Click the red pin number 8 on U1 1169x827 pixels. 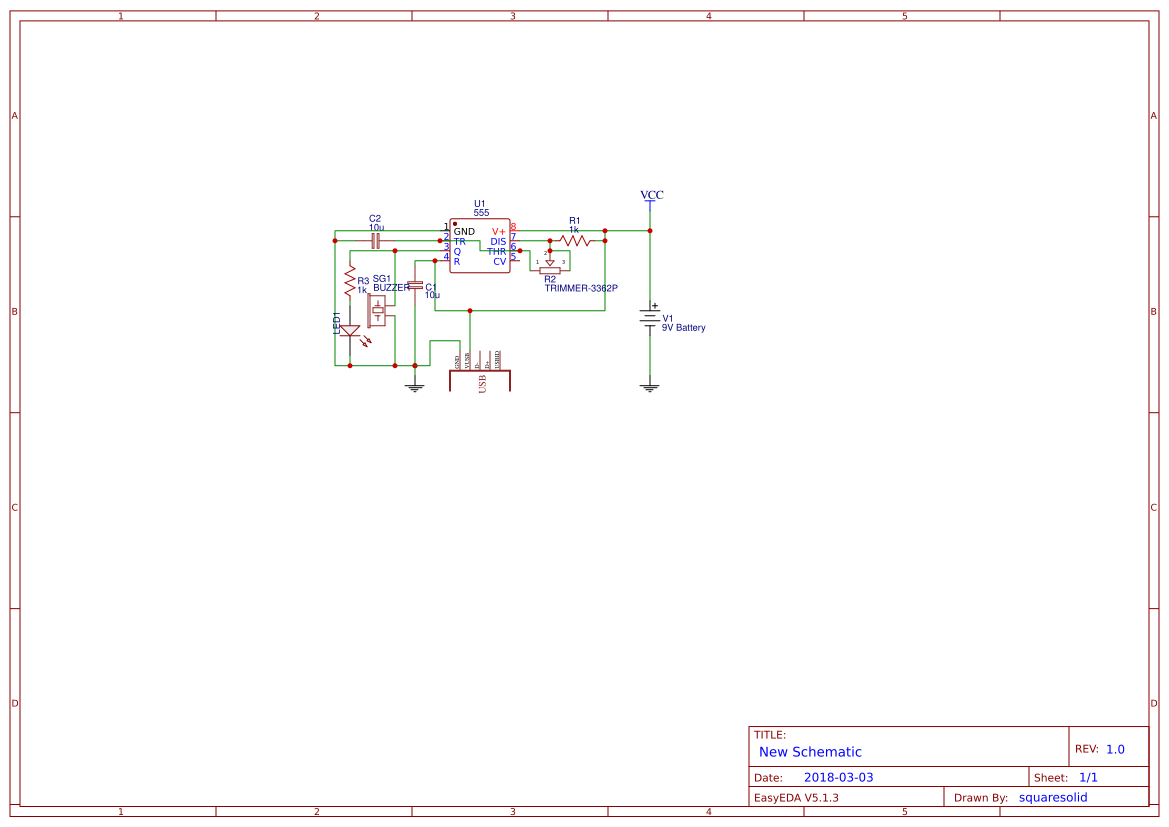click(x=514, y=227)
